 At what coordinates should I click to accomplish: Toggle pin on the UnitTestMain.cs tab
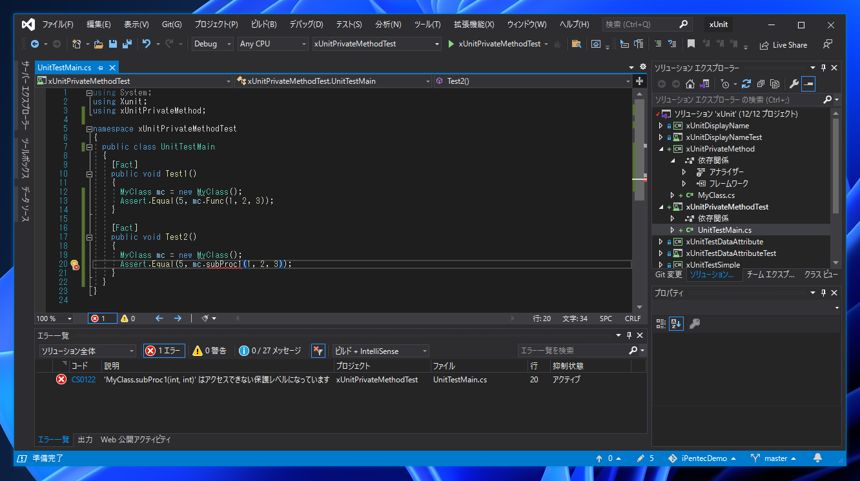coord(100,67)
